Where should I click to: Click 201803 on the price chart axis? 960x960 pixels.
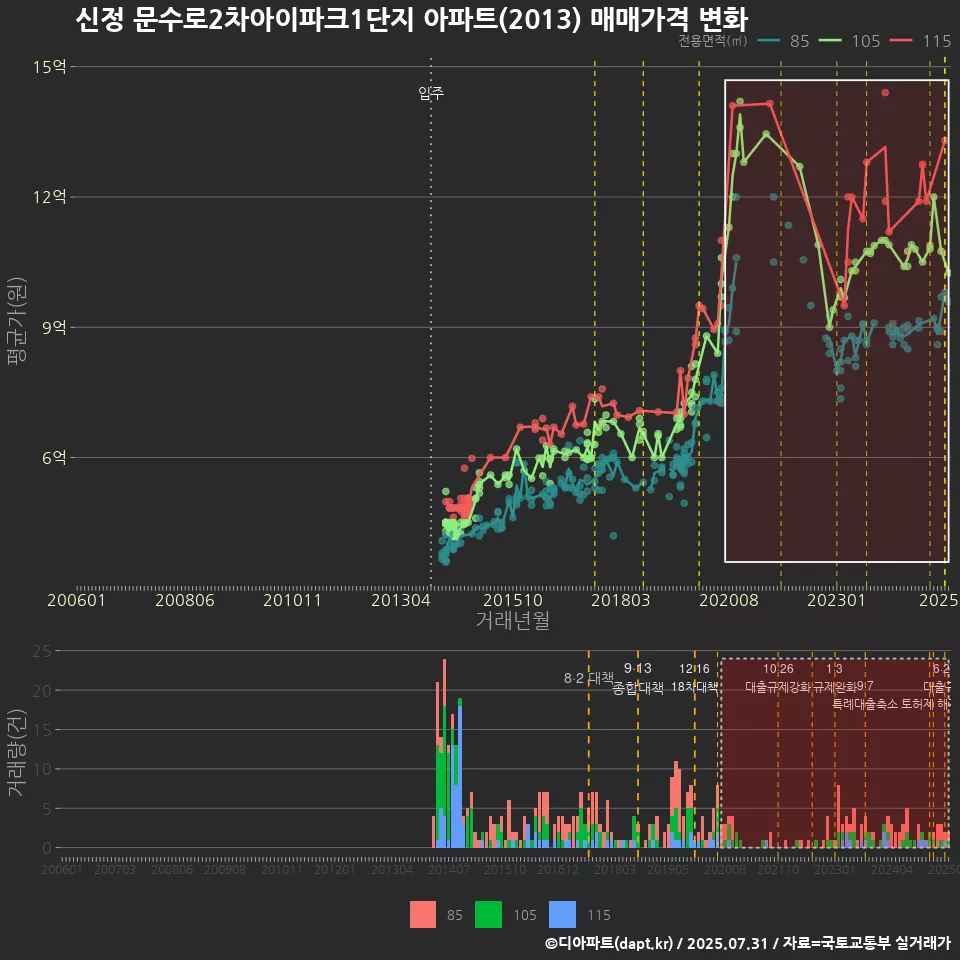coord(620,600)
